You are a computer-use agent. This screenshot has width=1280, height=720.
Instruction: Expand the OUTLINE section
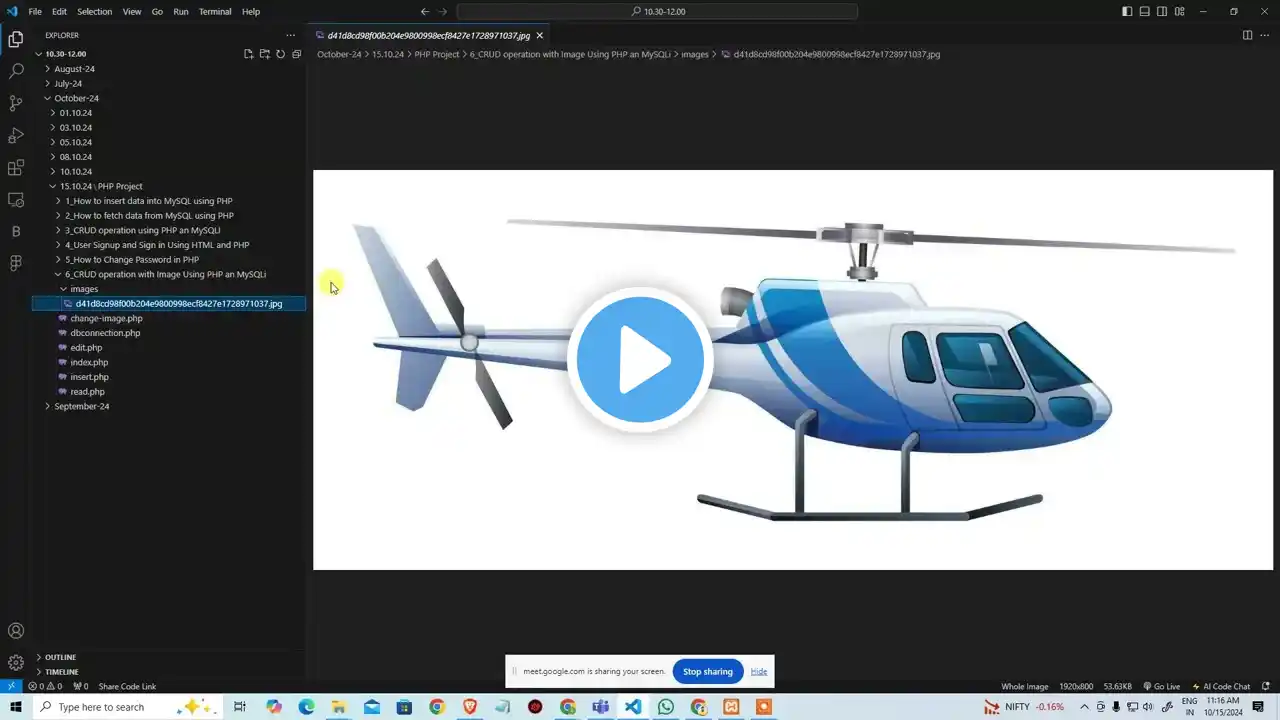point(60,657)
